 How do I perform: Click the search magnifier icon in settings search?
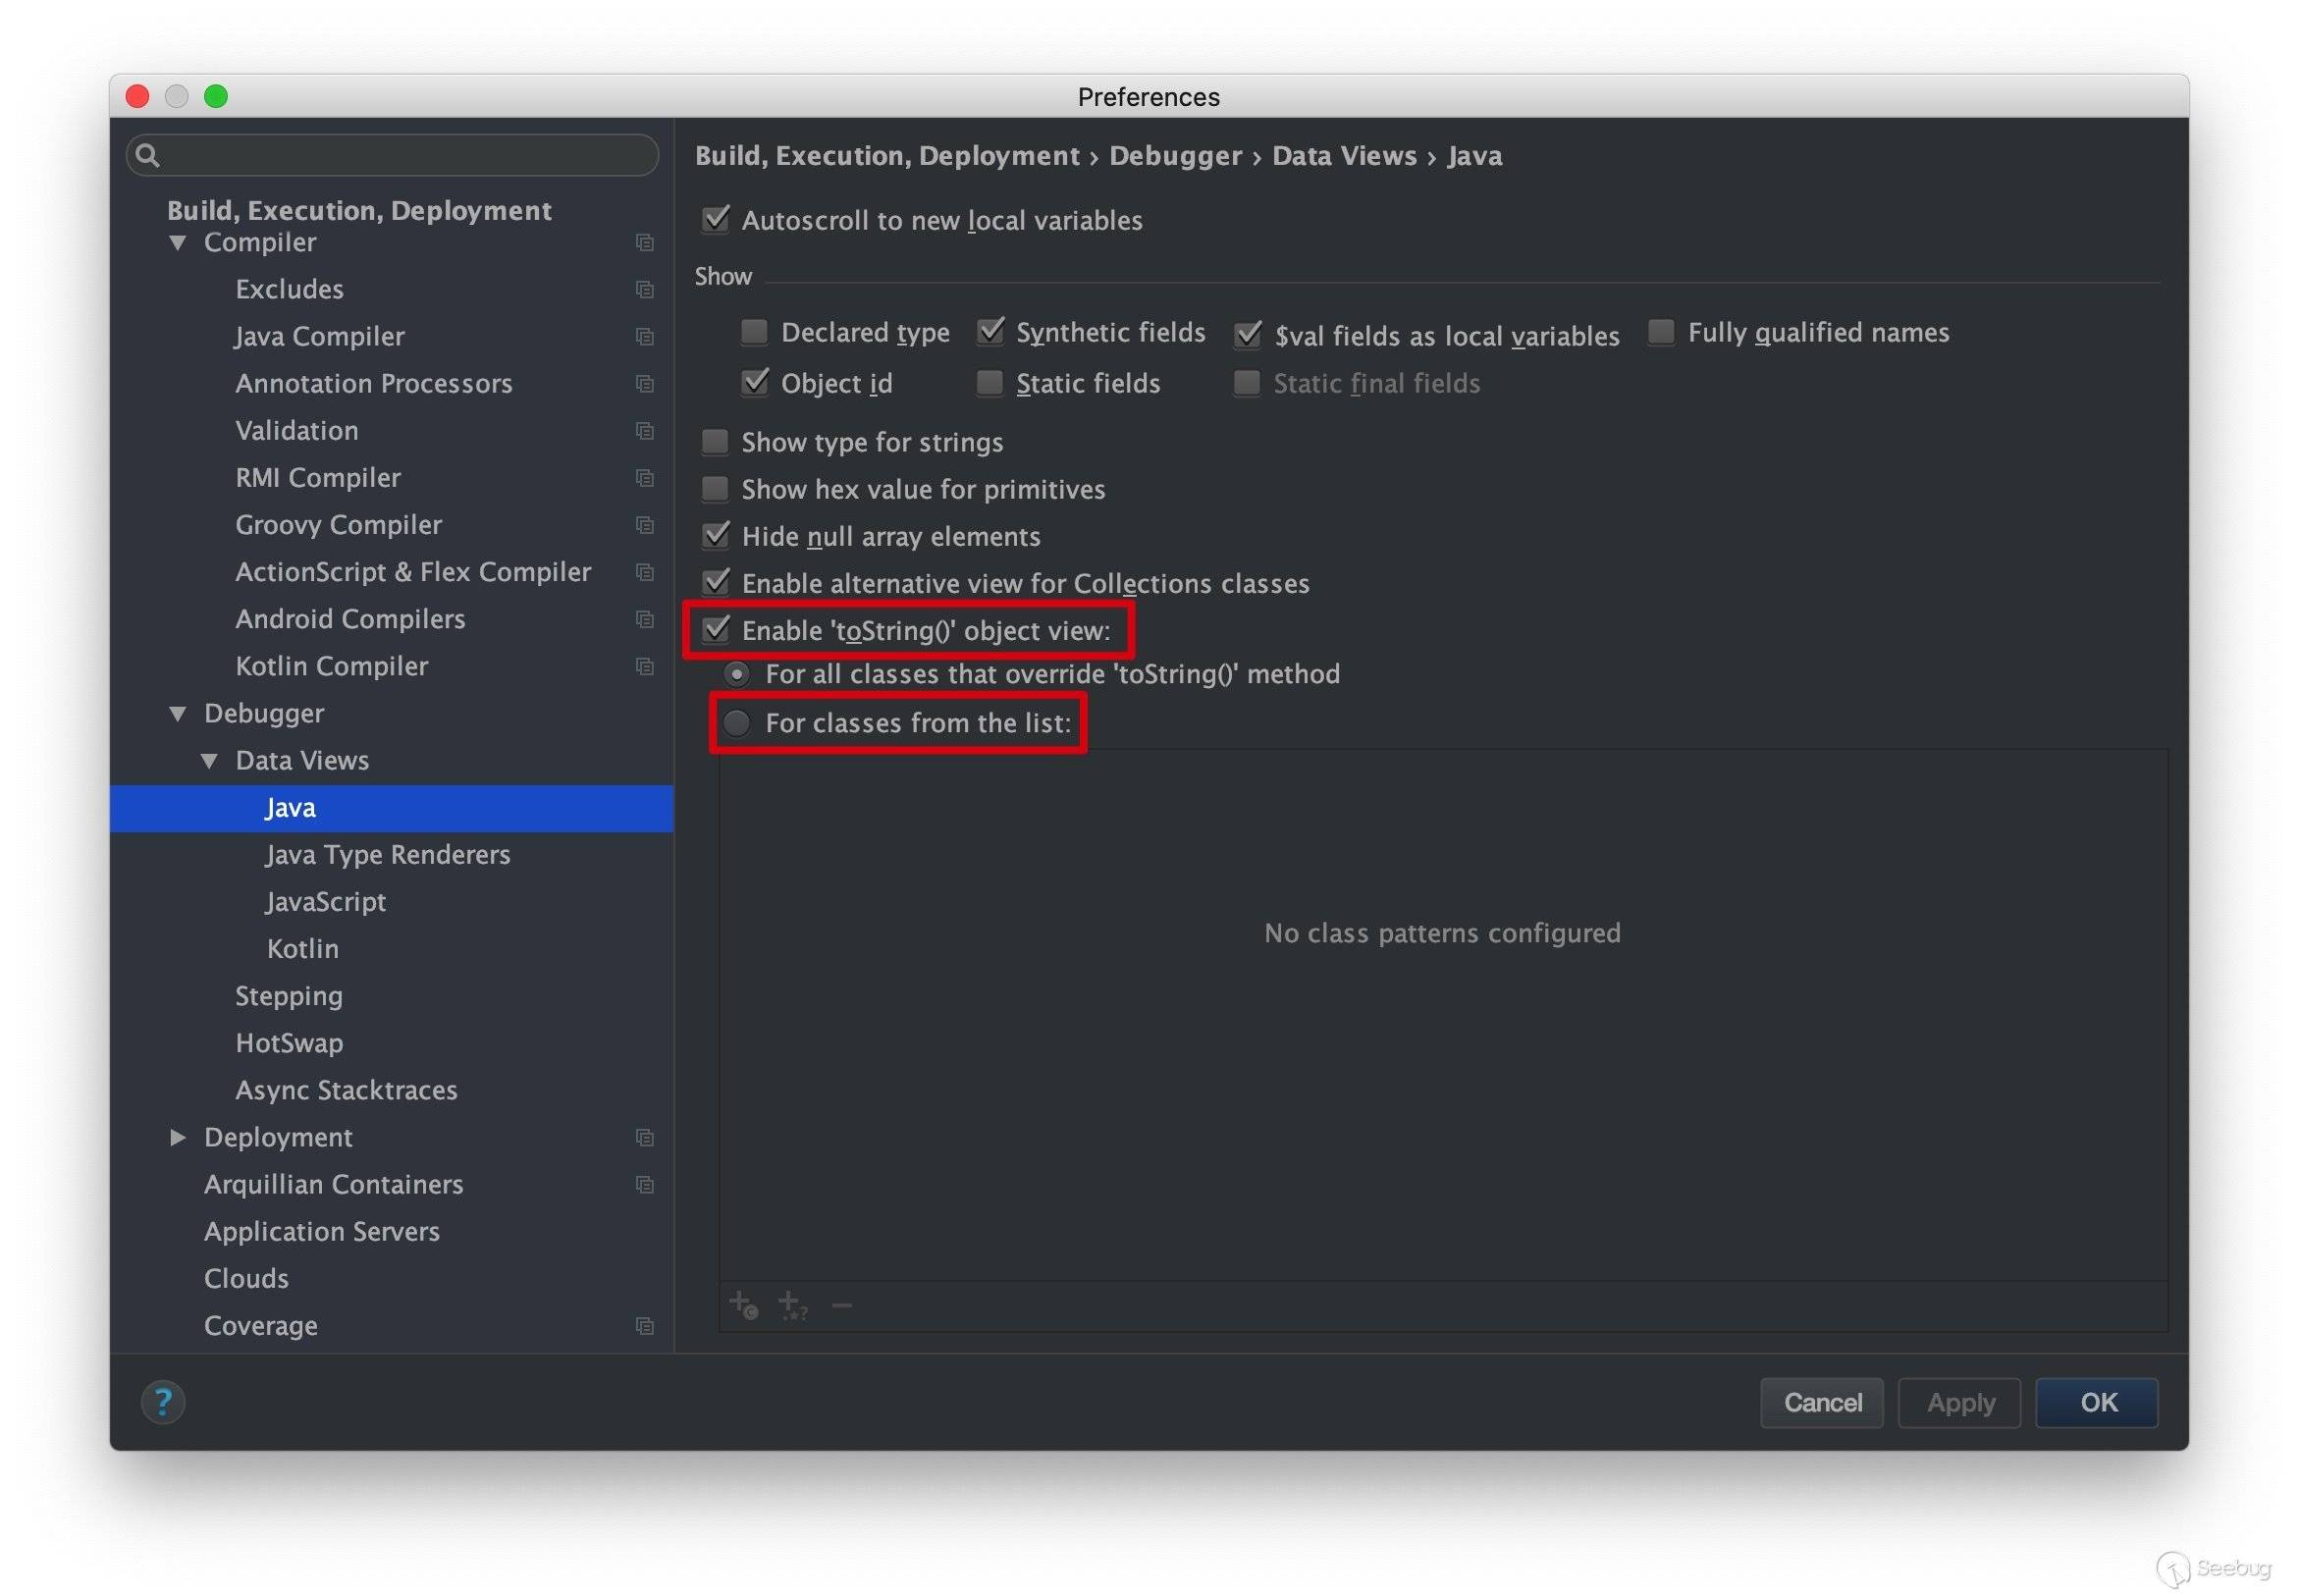(x=148, y=155)
